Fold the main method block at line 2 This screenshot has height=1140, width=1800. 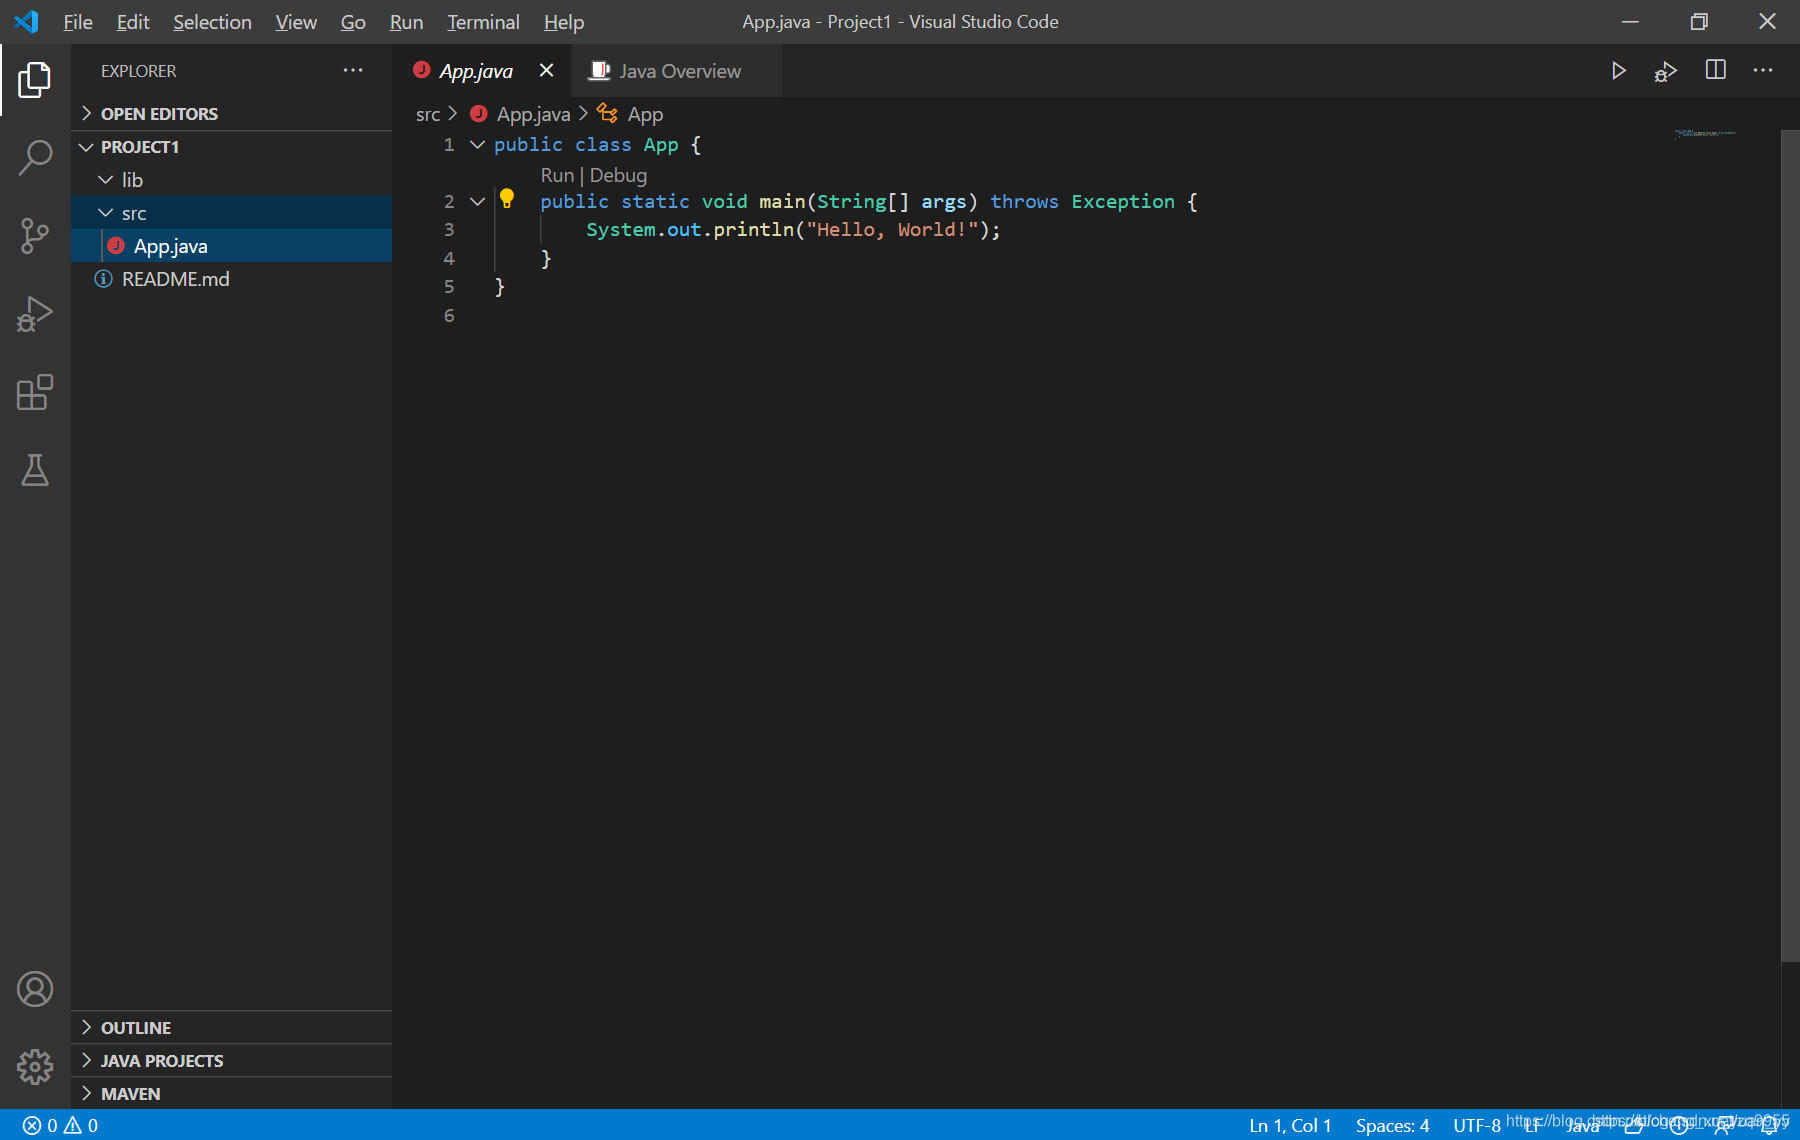[478, 202]
